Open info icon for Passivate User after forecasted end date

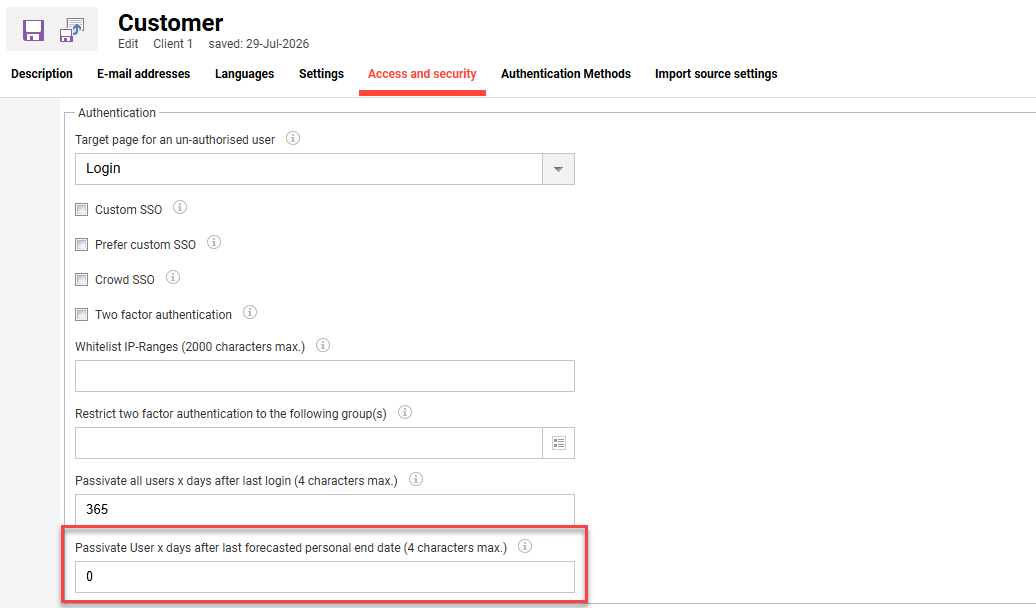[525, 547]
